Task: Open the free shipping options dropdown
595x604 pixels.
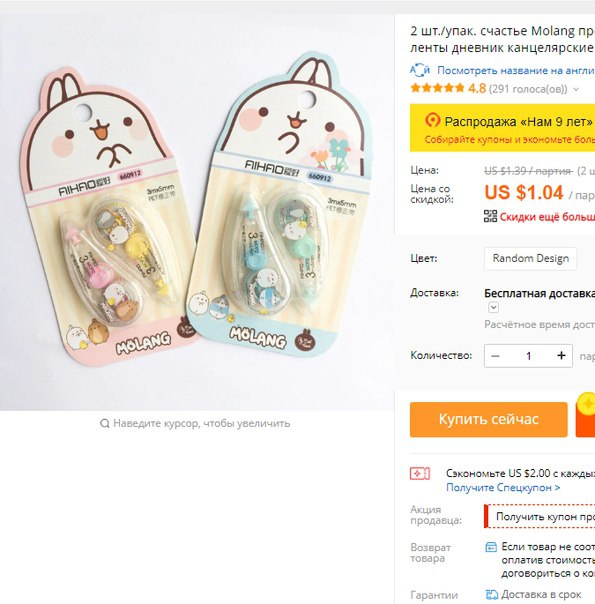Action: [x=493, y=307]
